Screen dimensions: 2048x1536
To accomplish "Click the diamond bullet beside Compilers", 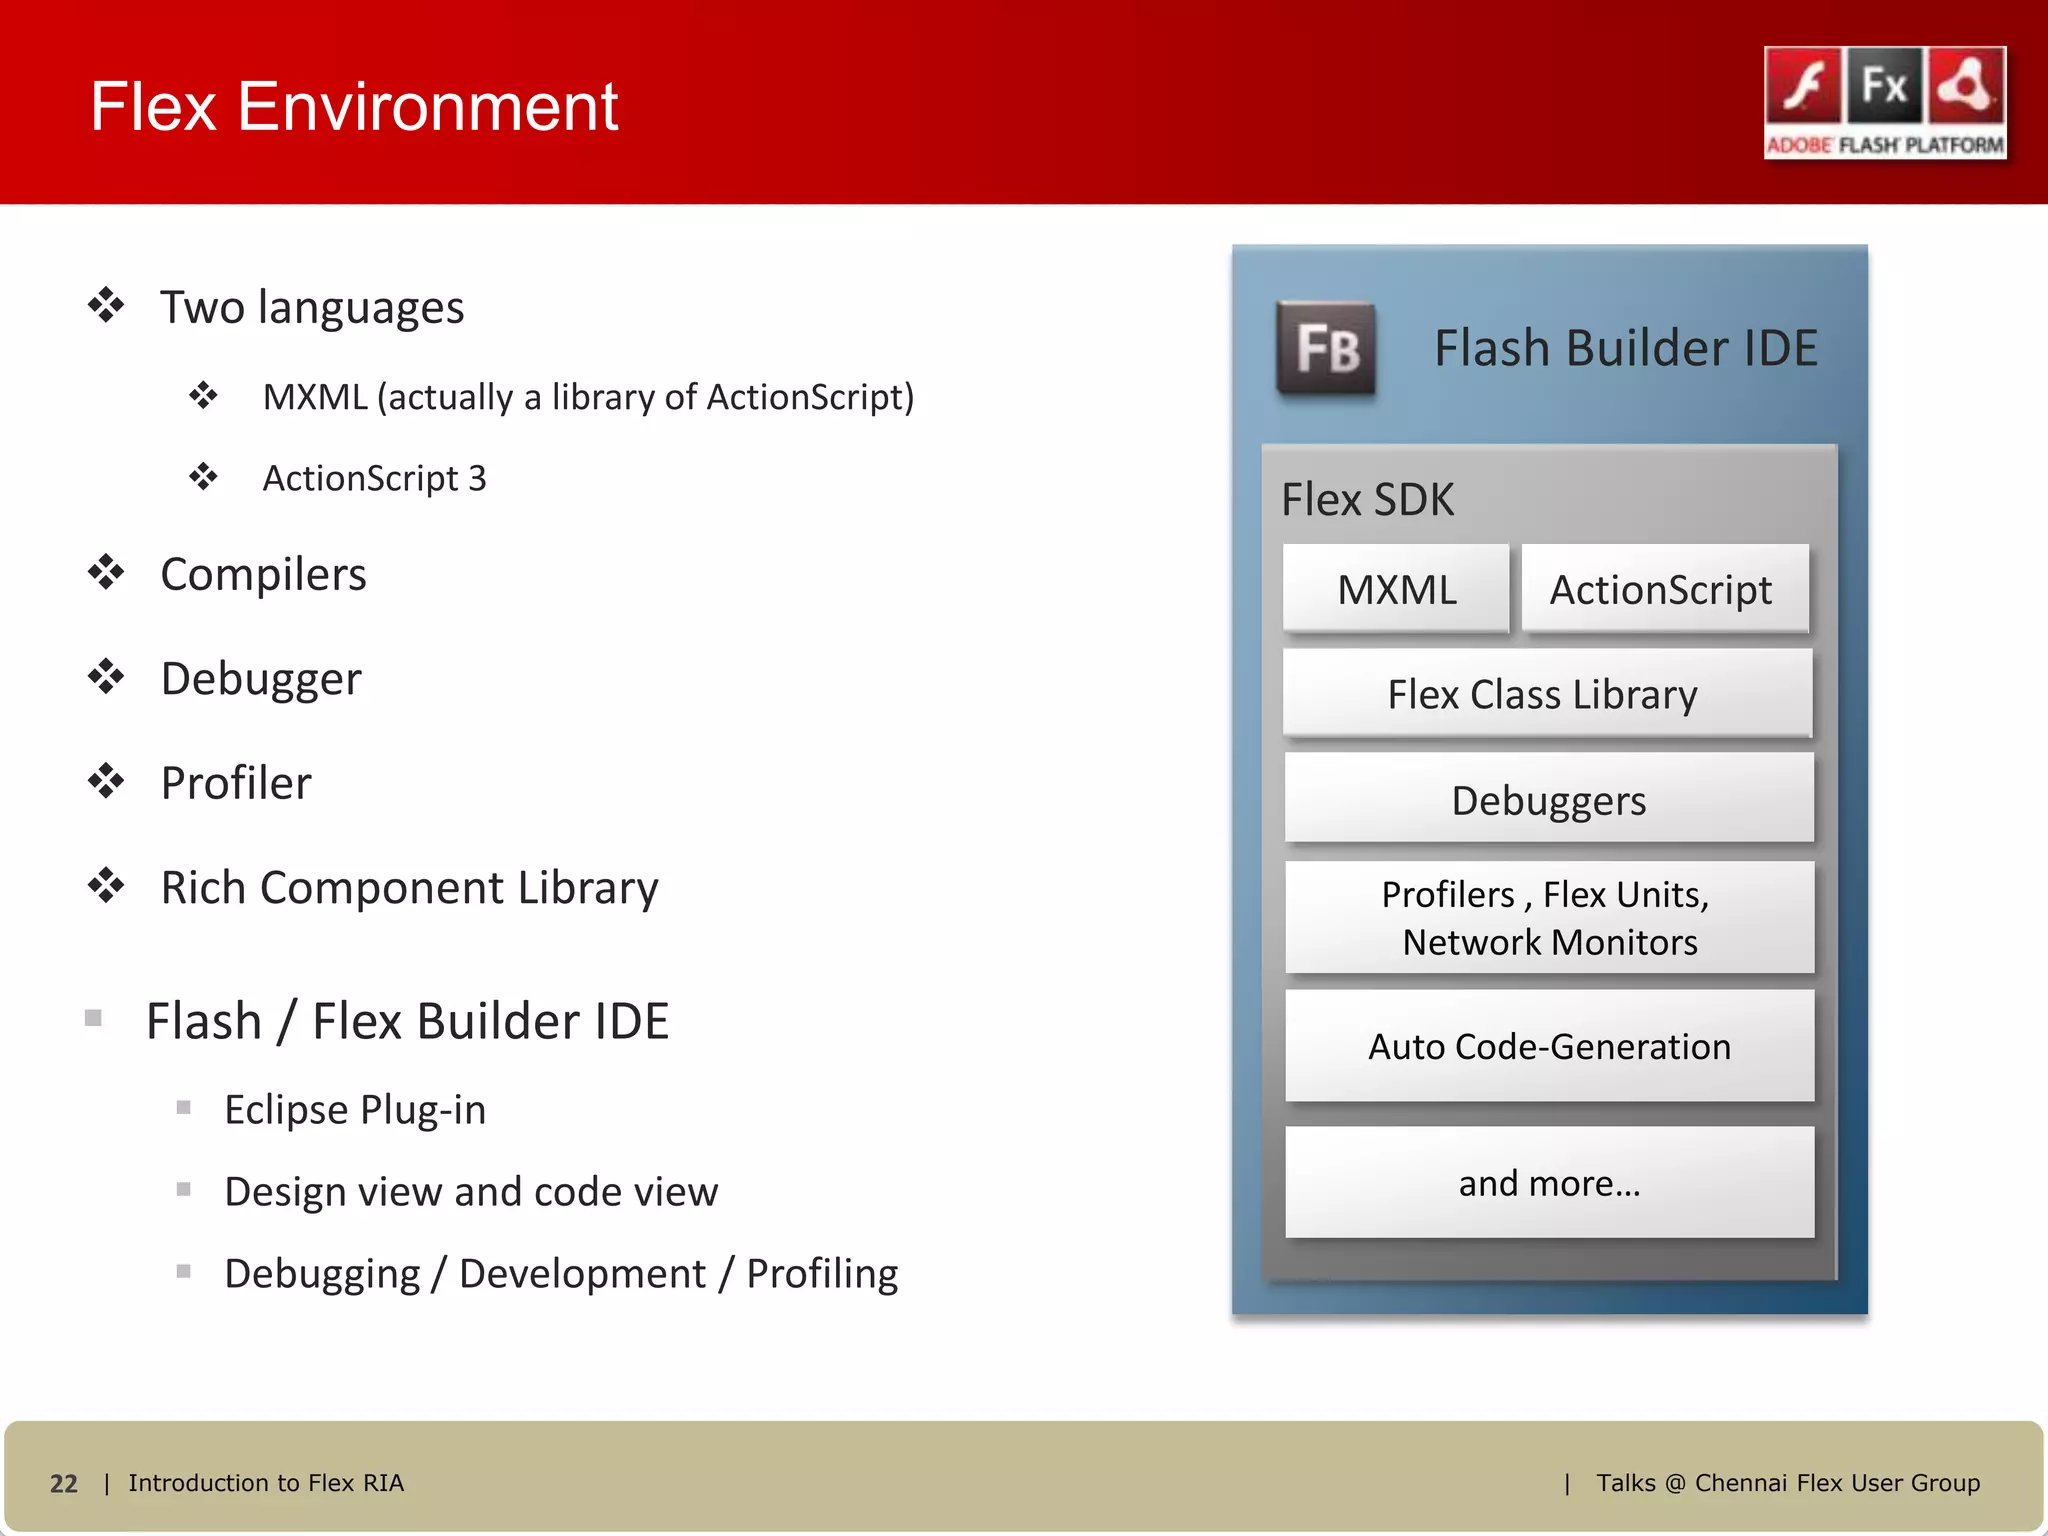I will click(106, 573).
